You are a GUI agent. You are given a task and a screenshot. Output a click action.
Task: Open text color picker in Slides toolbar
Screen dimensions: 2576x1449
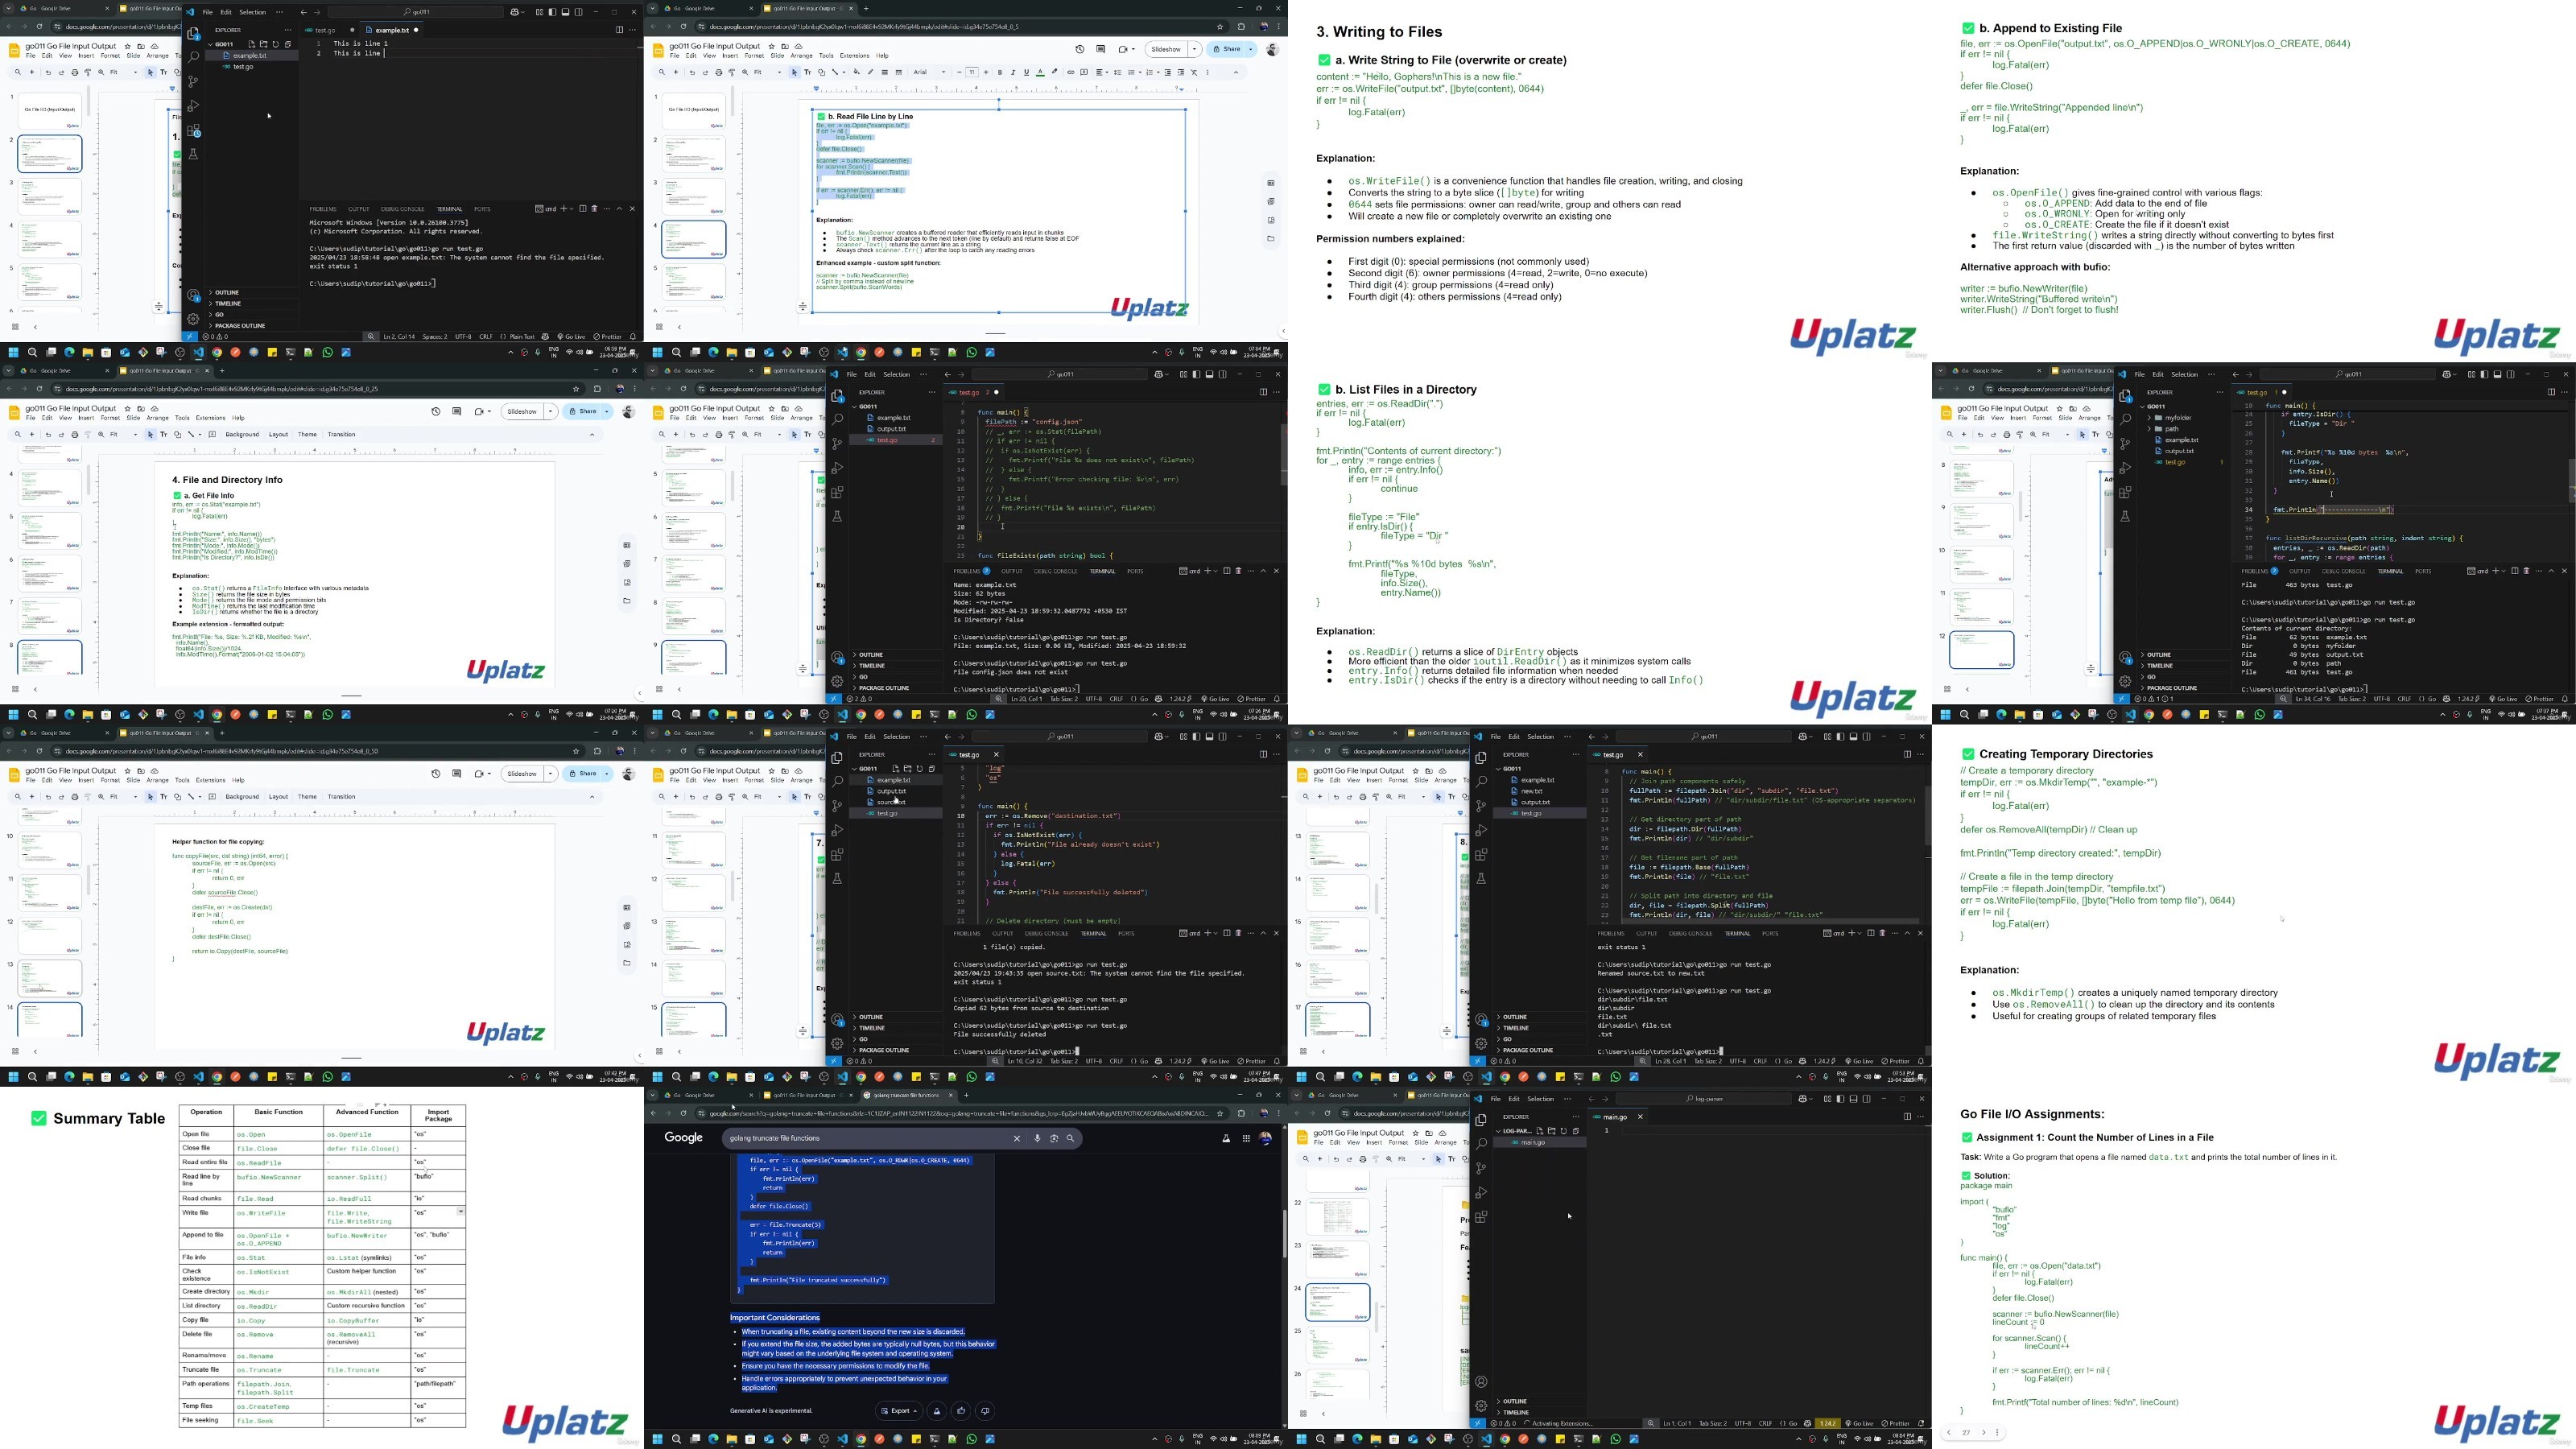[1040, 72]
